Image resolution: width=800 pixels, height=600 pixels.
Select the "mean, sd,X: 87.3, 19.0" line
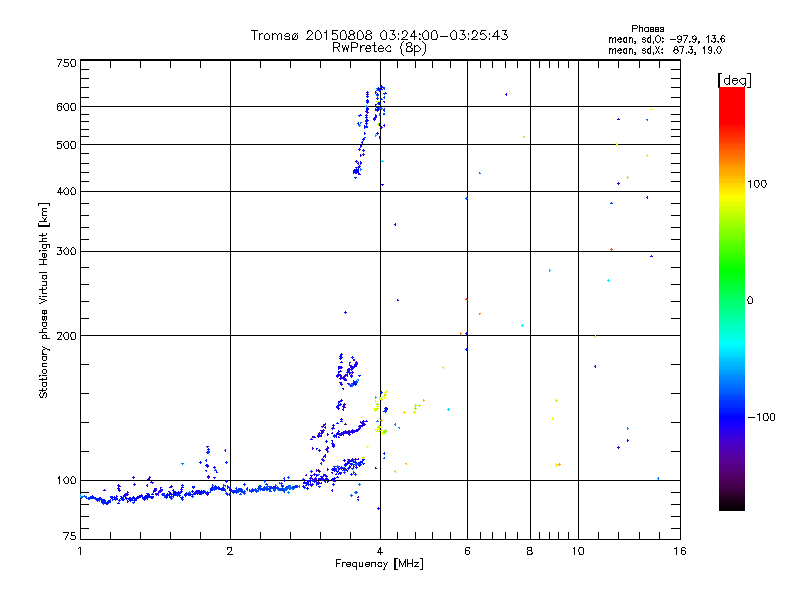coord(665,50)
